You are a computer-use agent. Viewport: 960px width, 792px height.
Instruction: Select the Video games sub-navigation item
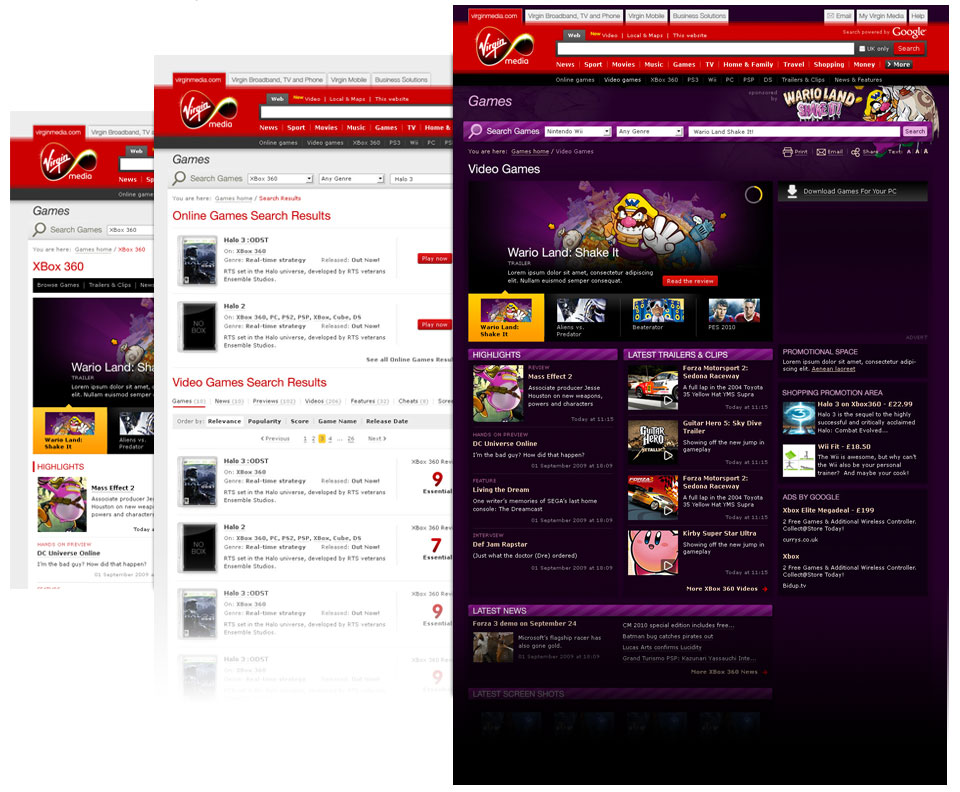point(623,79)
